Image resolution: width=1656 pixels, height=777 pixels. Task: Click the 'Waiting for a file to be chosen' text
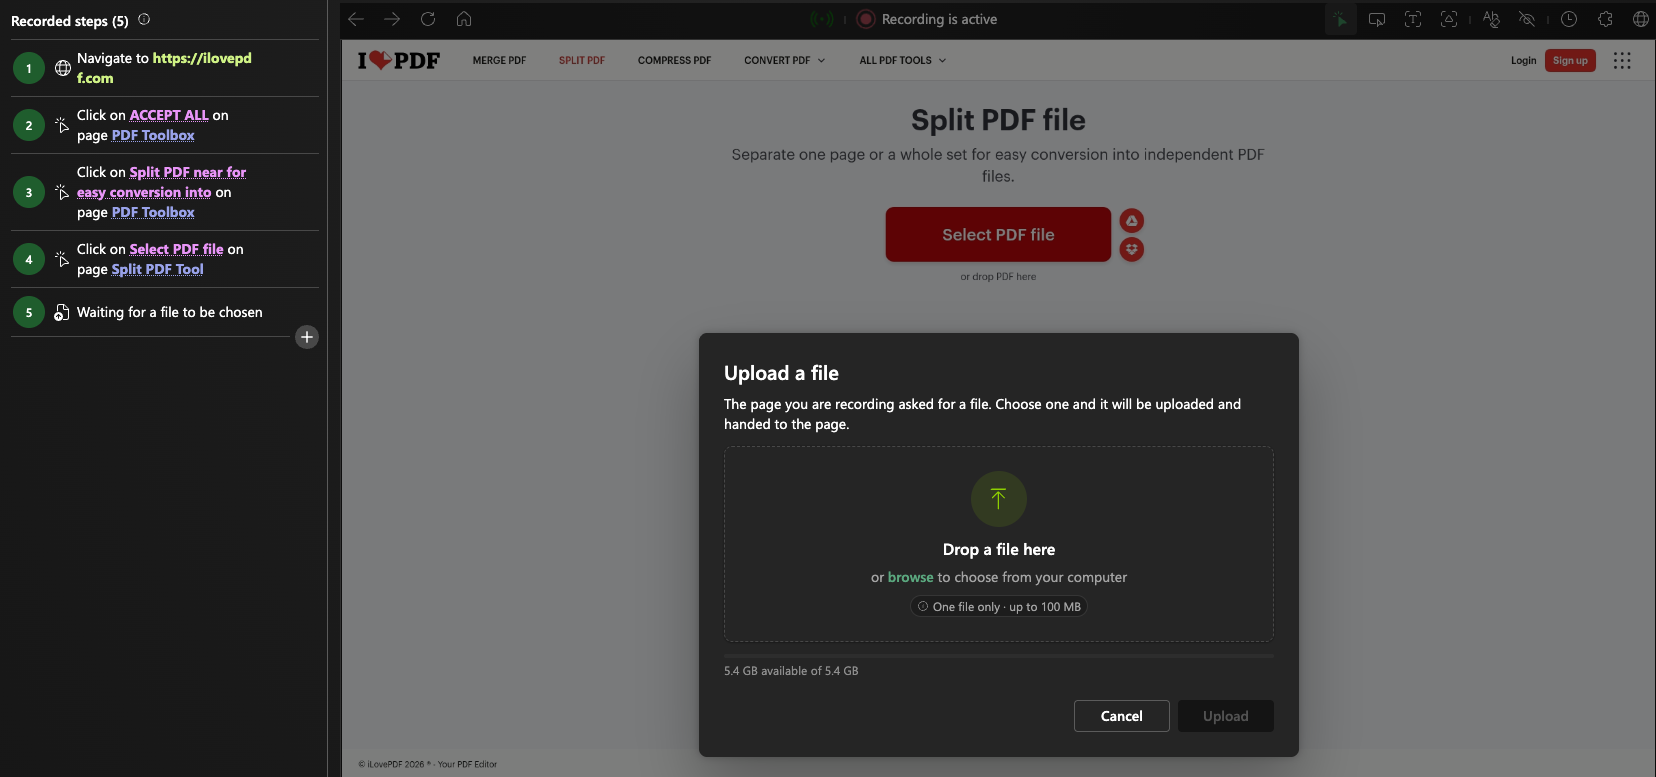click(170, 312)
